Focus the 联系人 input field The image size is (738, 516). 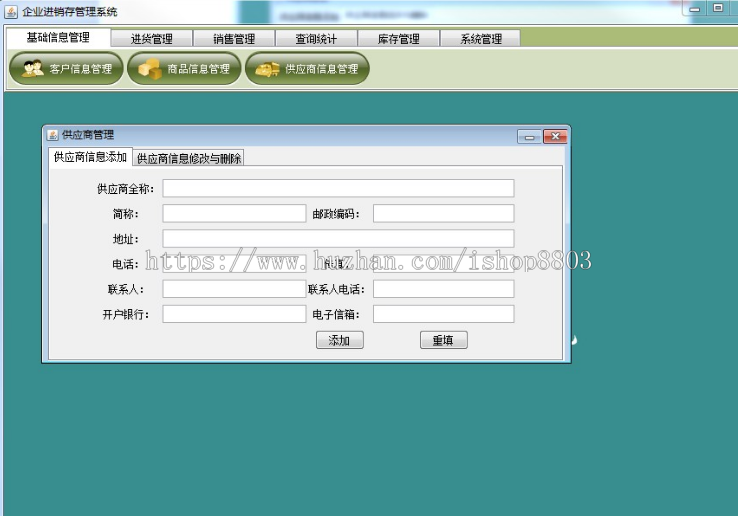point(234,289)
